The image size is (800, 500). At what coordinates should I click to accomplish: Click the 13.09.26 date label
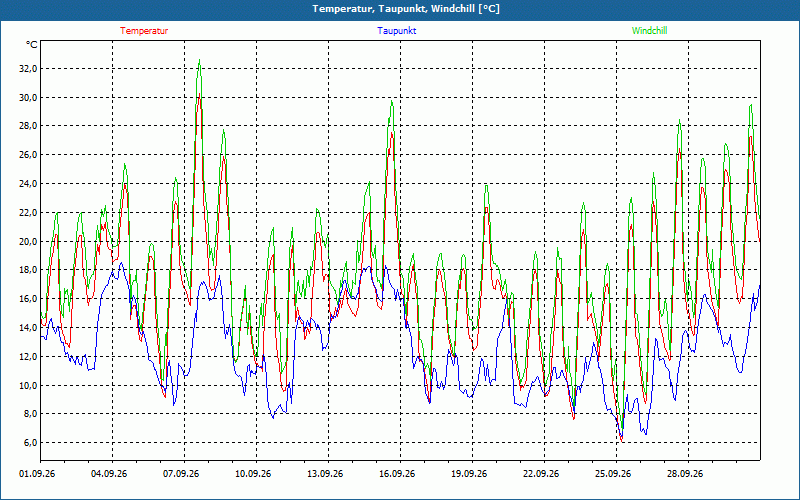coord(325,474)
